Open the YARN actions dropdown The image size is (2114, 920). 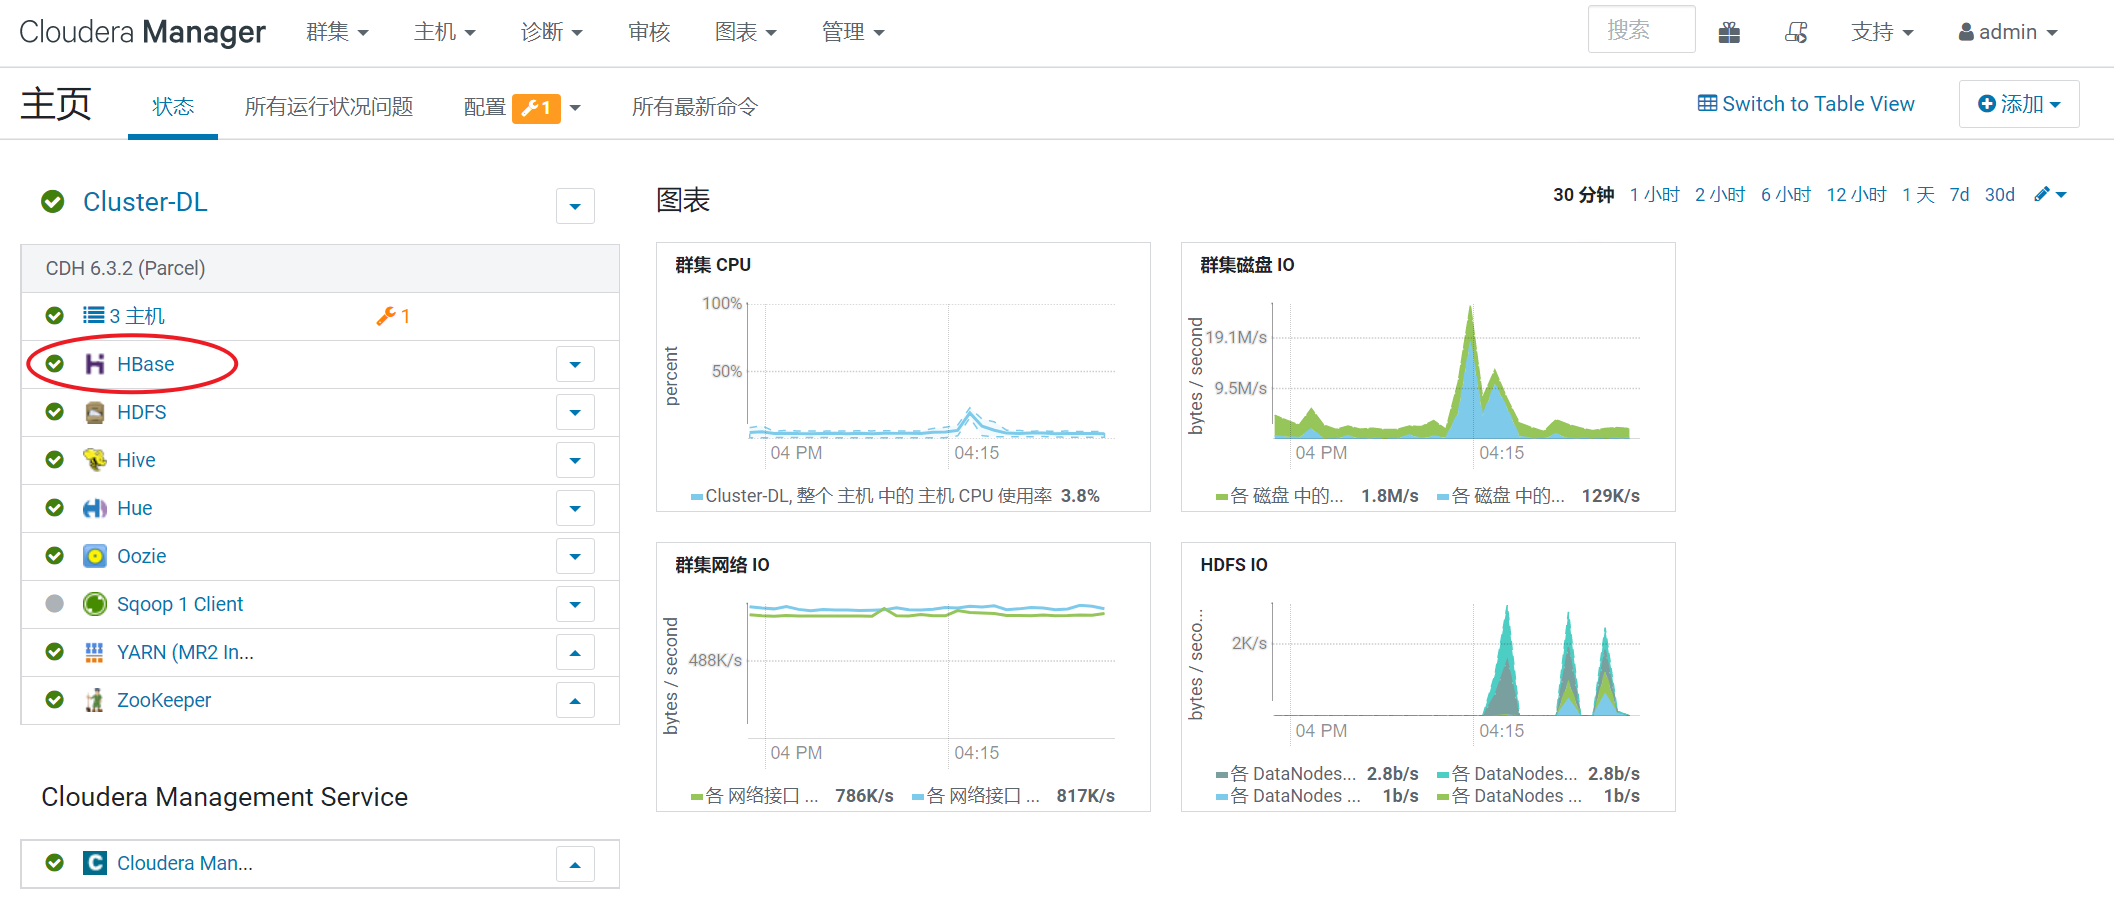tap(575, 652)
